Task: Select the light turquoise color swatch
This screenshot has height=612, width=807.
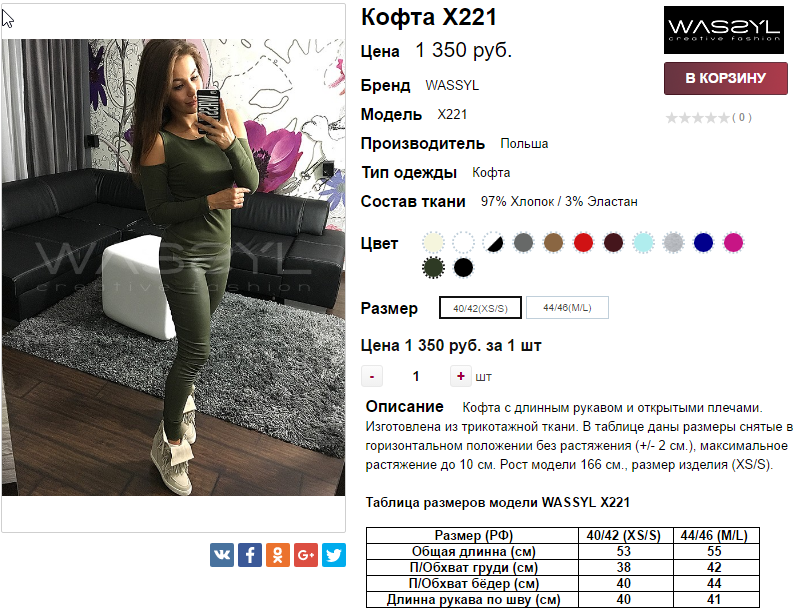Action: (643, 242)
